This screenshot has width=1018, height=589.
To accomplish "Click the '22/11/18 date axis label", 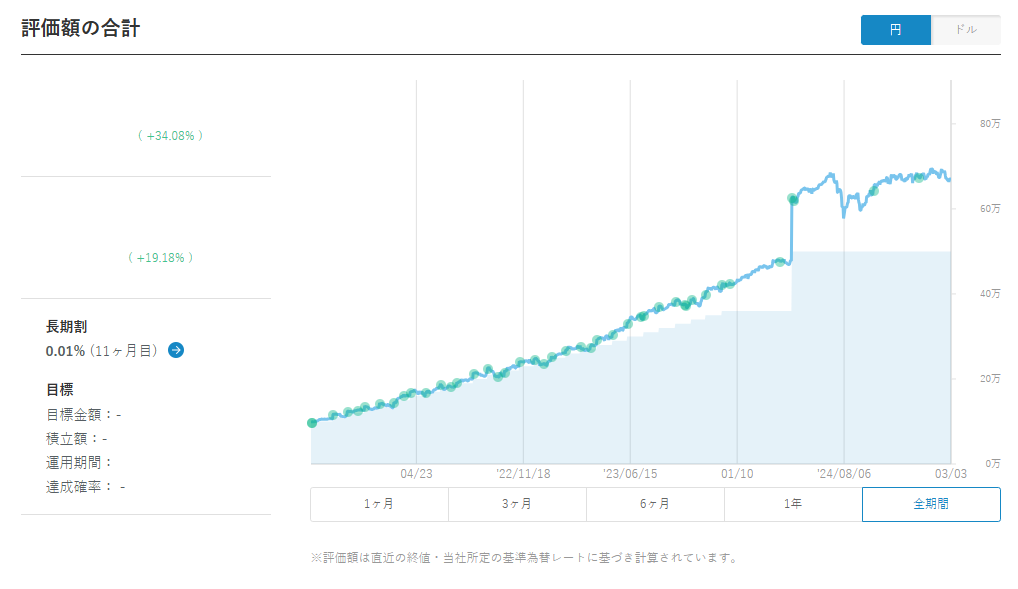I will (523, 473).
